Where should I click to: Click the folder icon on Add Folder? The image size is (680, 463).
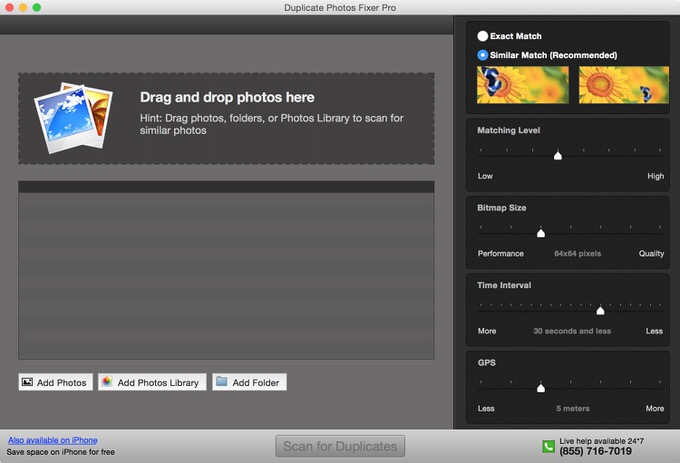221,382
